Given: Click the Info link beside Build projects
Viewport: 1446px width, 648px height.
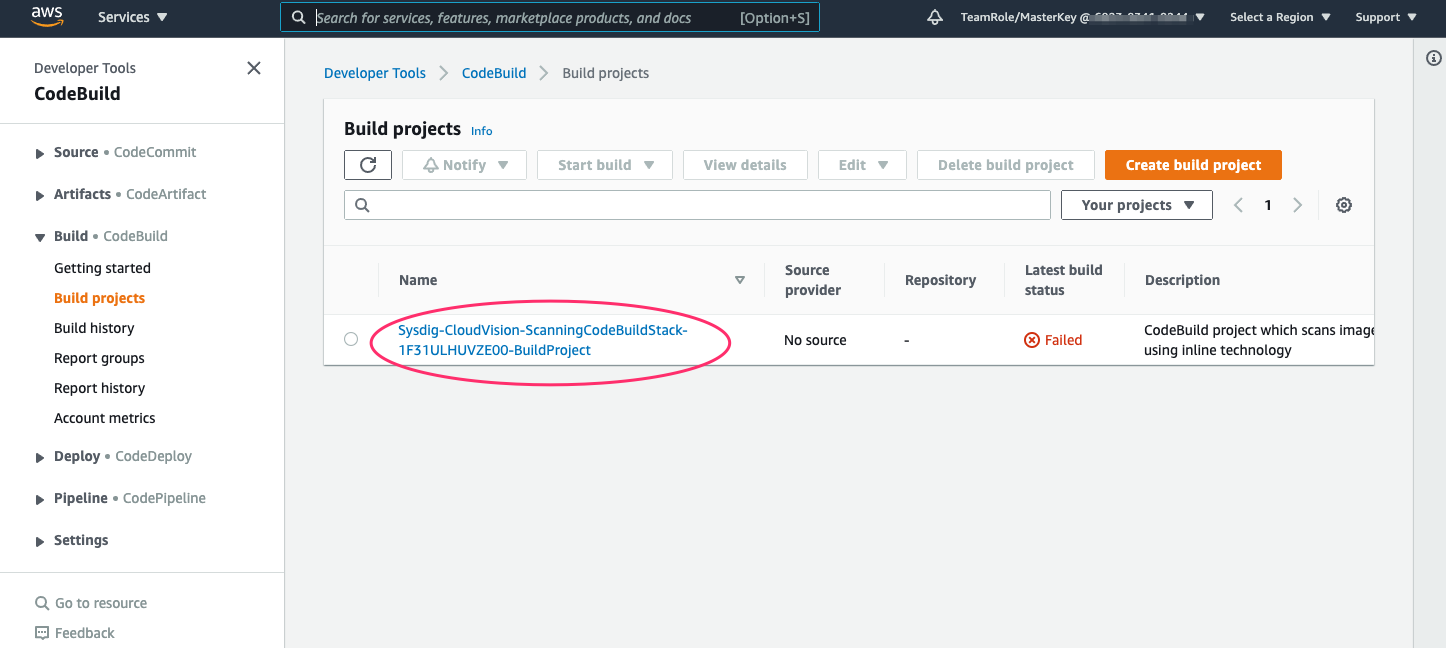Looking at the screenshot, I should pos(482,131).
